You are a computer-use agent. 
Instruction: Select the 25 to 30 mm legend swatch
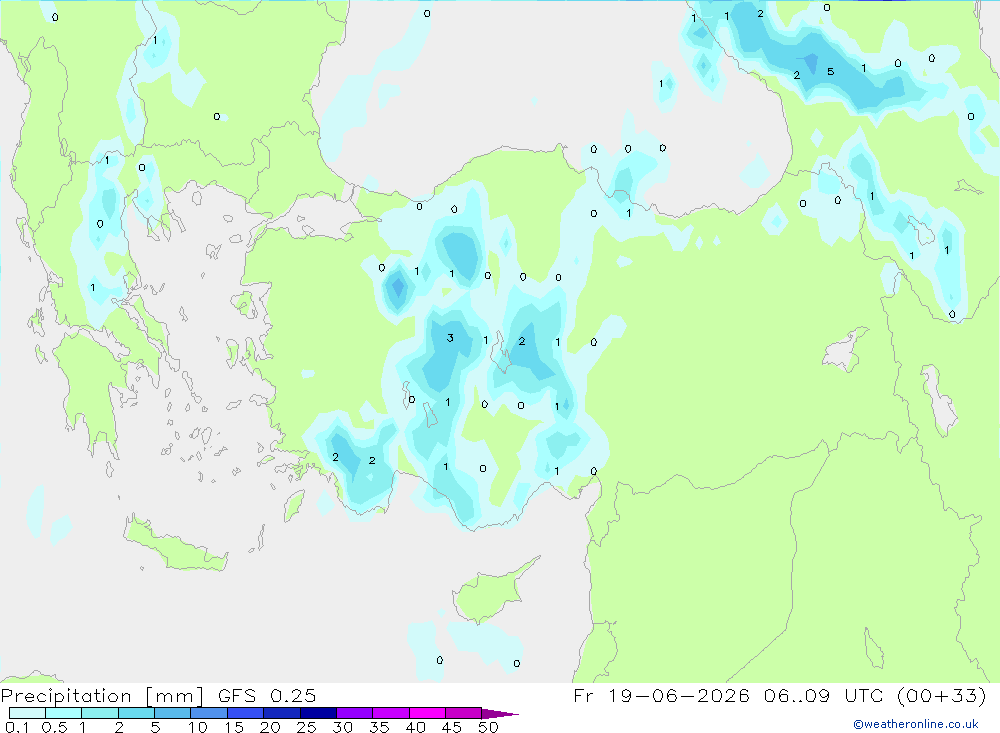pos(318,713)
